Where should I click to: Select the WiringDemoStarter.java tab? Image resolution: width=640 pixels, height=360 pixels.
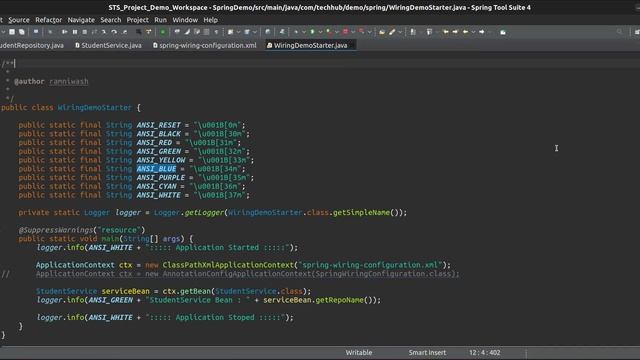(x=310, y=45)
